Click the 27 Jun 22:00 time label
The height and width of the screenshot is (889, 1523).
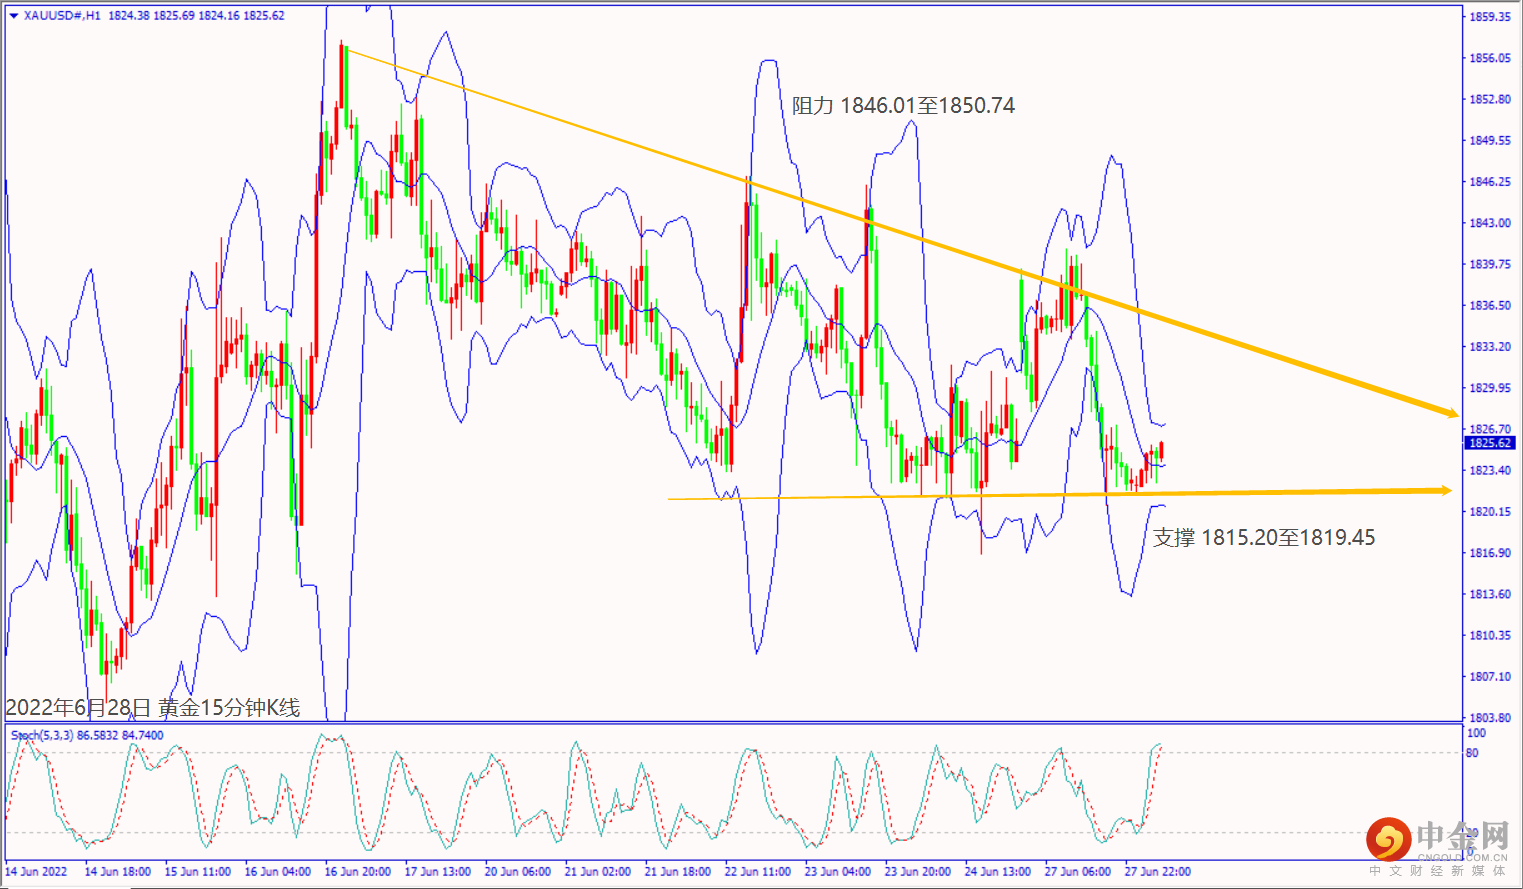[1158, 872]
